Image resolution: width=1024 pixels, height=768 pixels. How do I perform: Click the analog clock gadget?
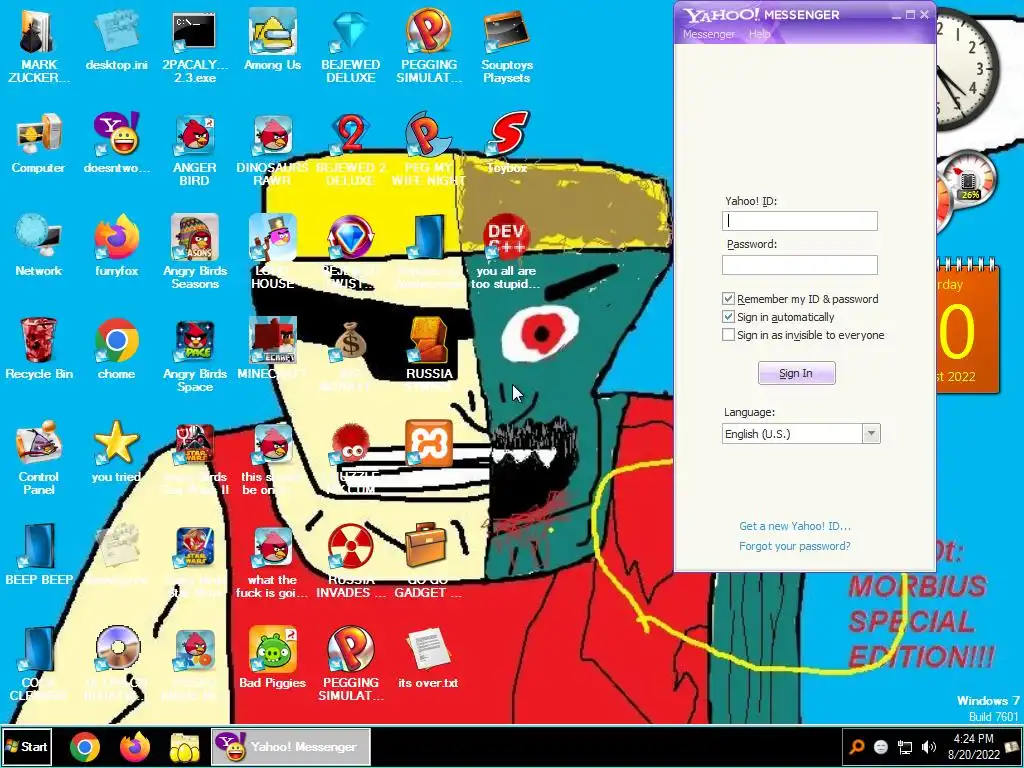tap(968, 69)
